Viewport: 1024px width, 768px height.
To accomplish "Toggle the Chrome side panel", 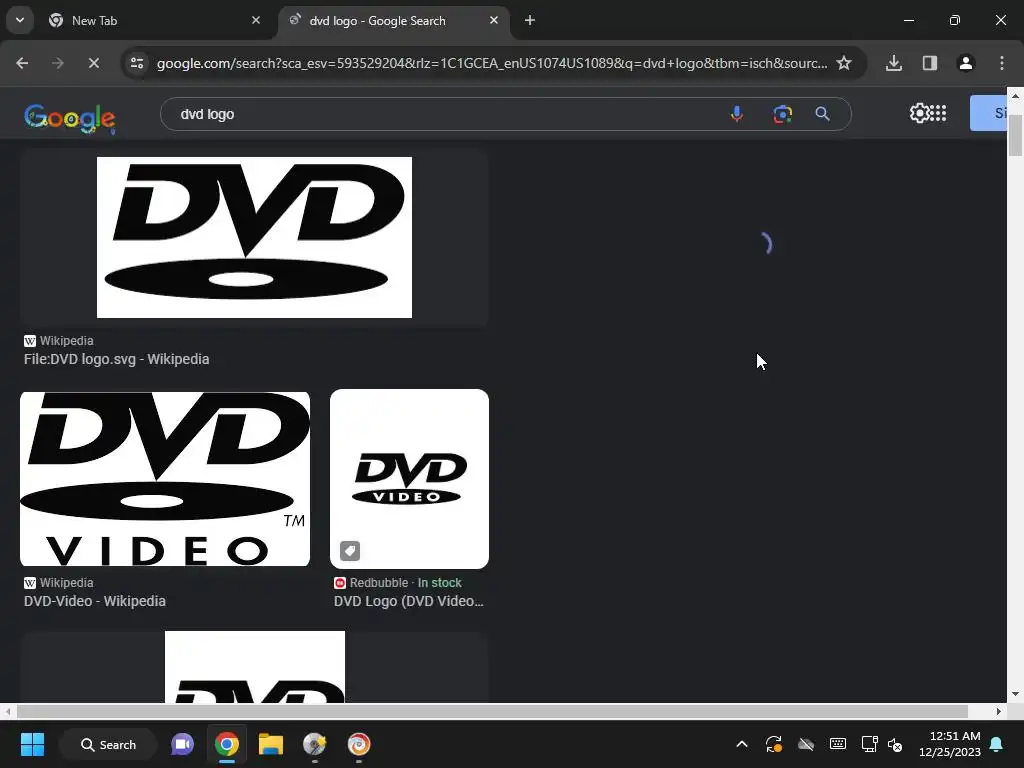I will 930,63.
